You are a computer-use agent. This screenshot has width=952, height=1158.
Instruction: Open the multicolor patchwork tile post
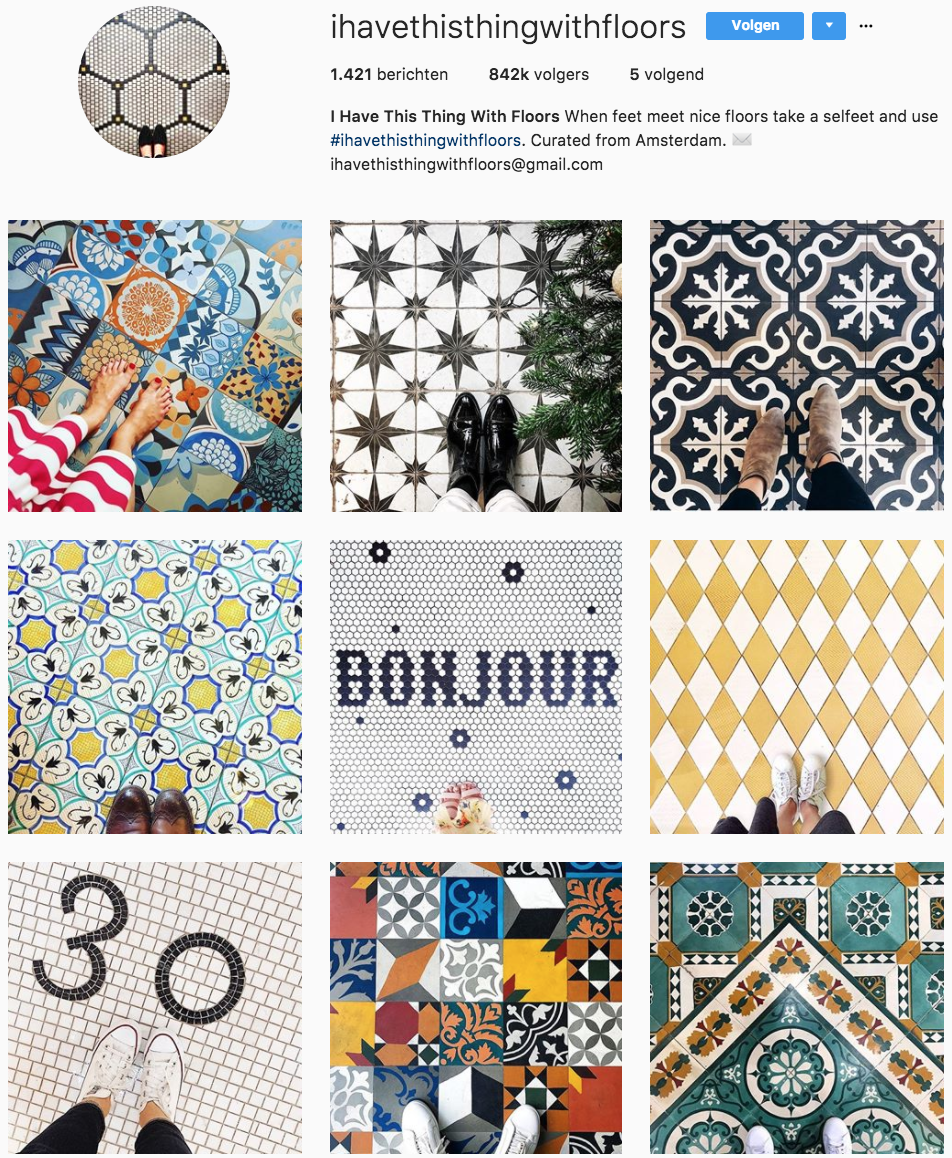click(x=476, y=1008)
